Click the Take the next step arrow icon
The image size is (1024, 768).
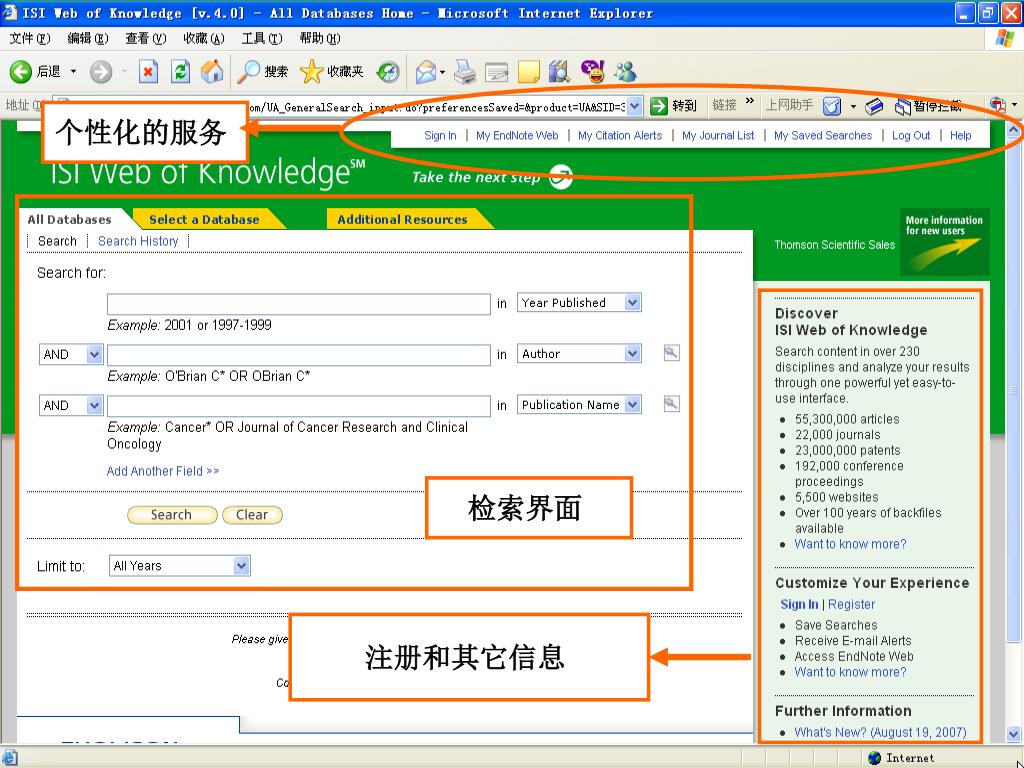coord(560,176)
